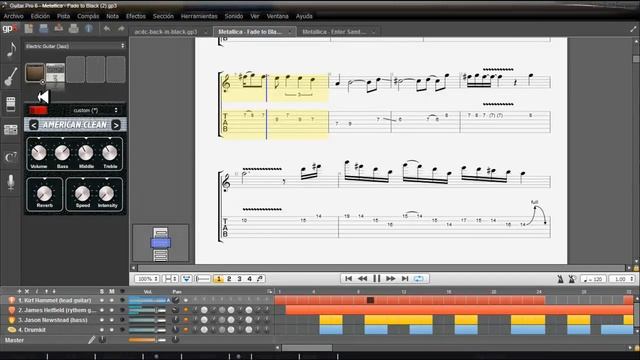Viewport: 640px width, 360px height.
Task: Switch to Metallica - Enter Sandman tab
Action: [334, 32]
